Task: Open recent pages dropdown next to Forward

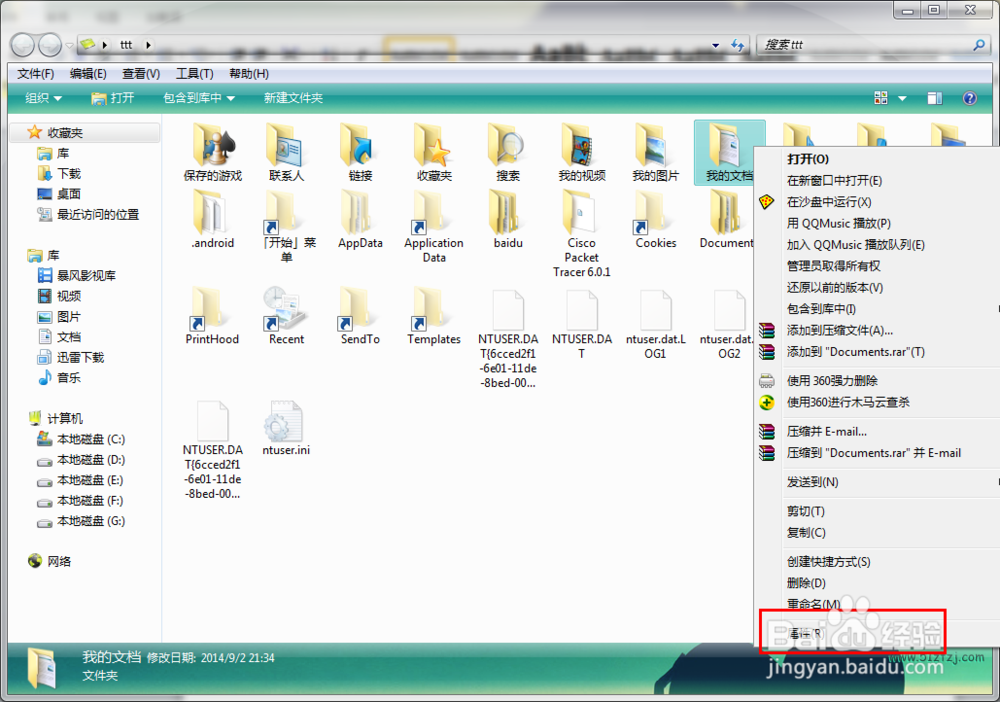Action: 69,45
